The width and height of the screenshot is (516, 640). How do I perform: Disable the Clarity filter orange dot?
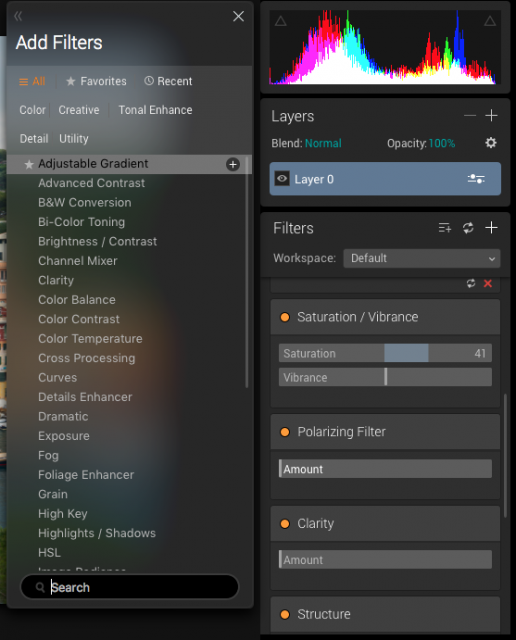(x=285, y=524)
